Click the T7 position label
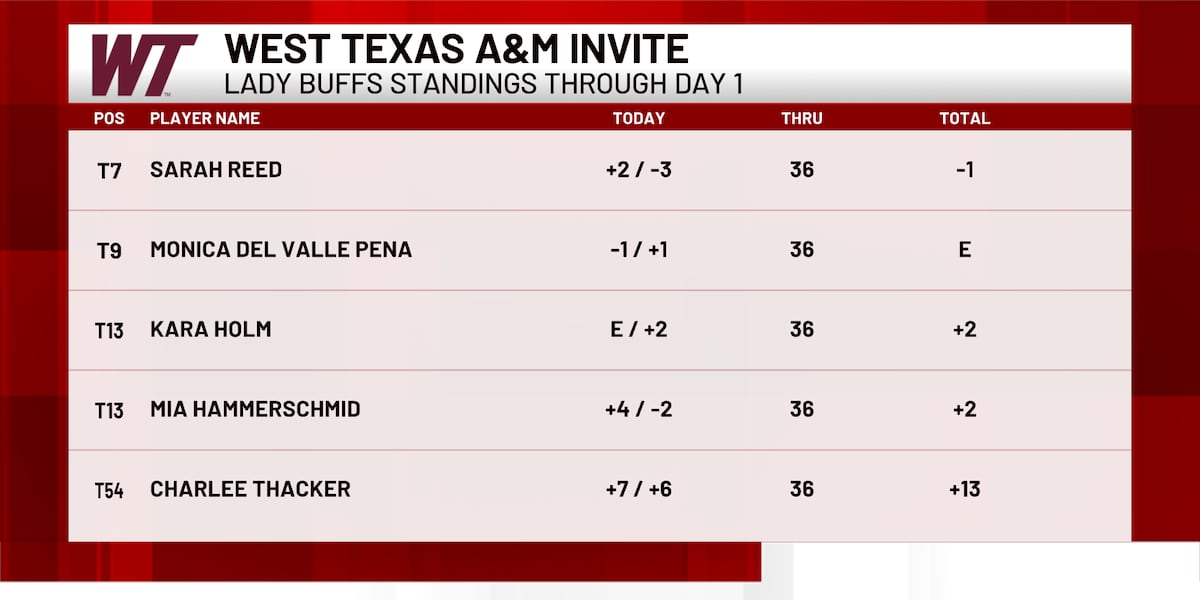The image size is (1200, 600). tap(109, 171)
